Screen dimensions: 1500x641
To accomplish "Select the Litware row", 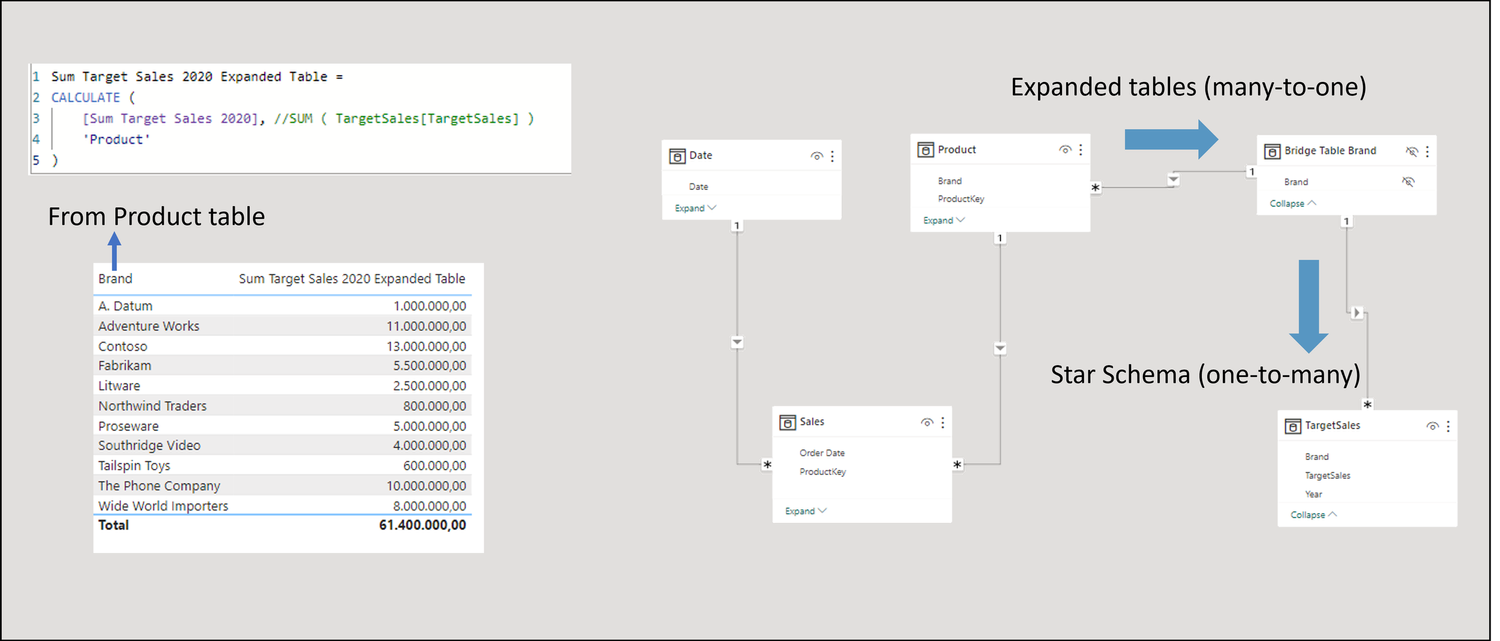I will point(282,386).
